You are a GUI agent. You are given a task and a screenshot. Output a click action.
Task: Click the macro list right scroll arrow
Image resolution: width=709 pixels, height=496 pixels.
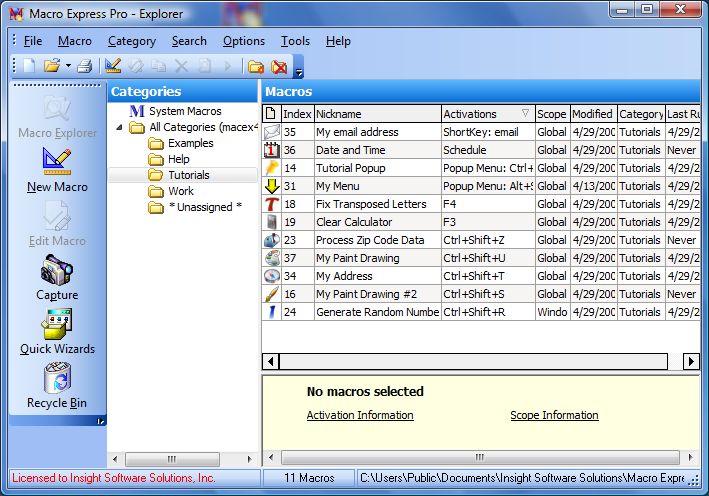tap(691, 361)
